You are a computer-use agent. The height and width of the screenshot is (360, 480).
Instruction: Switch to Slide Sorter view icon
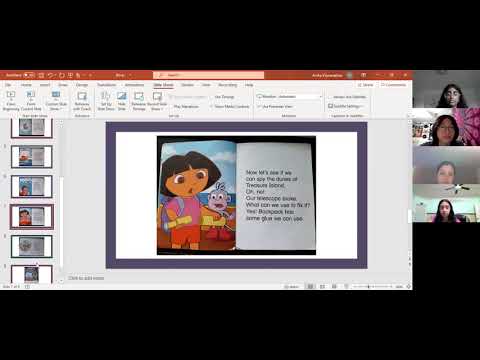(322, 287)
